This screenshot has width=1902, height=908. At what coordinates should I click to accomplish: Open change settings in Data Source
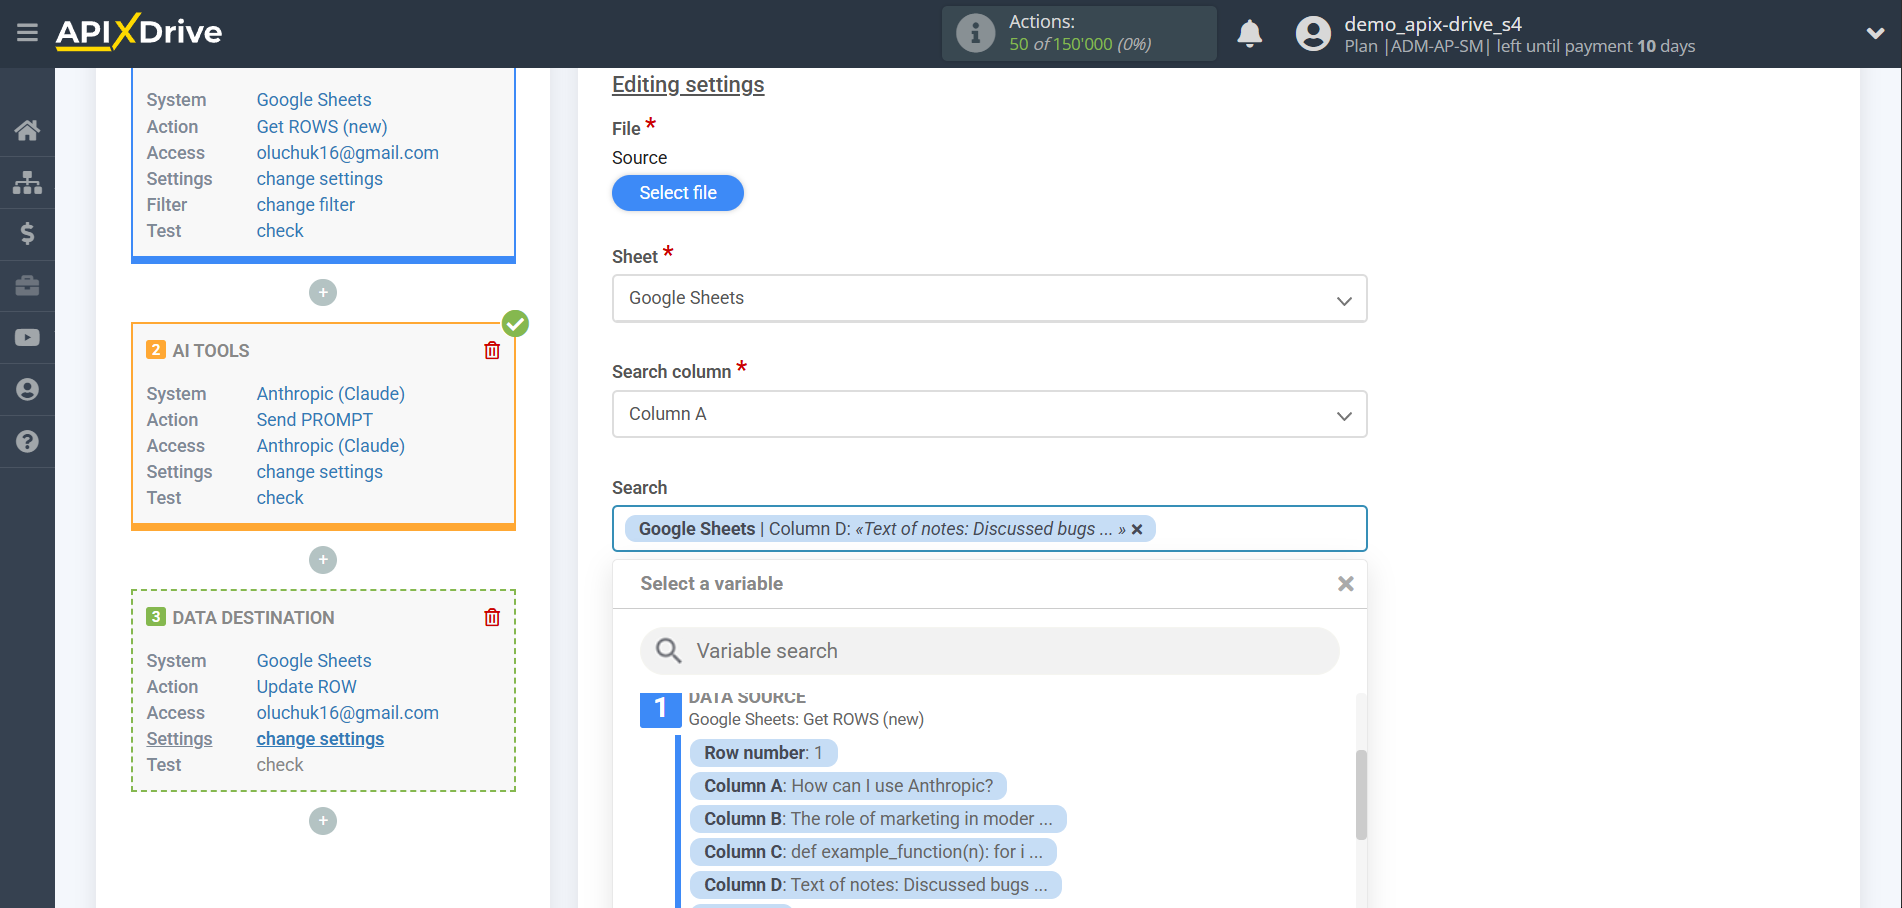click(x=320, y=179)
